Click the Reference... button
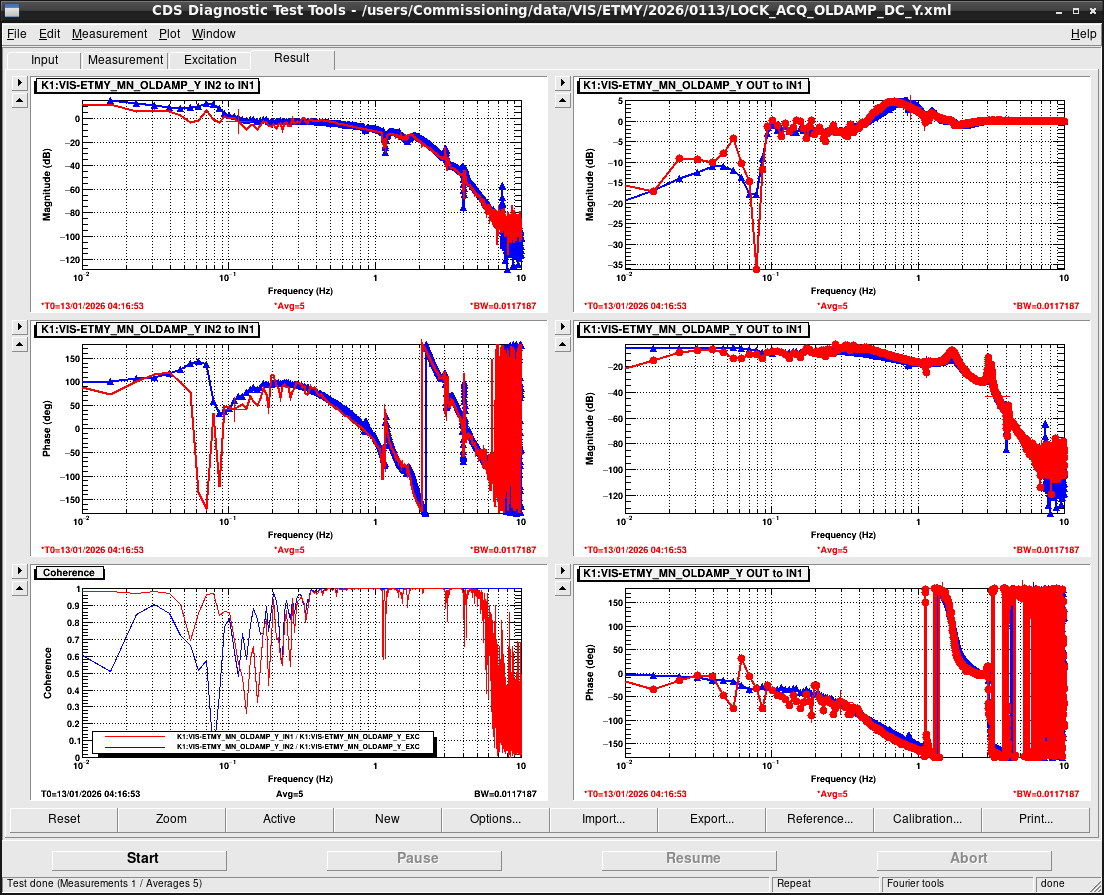Image resolution: width=1104 pixels, height=895 pixels. coord(820,819)
